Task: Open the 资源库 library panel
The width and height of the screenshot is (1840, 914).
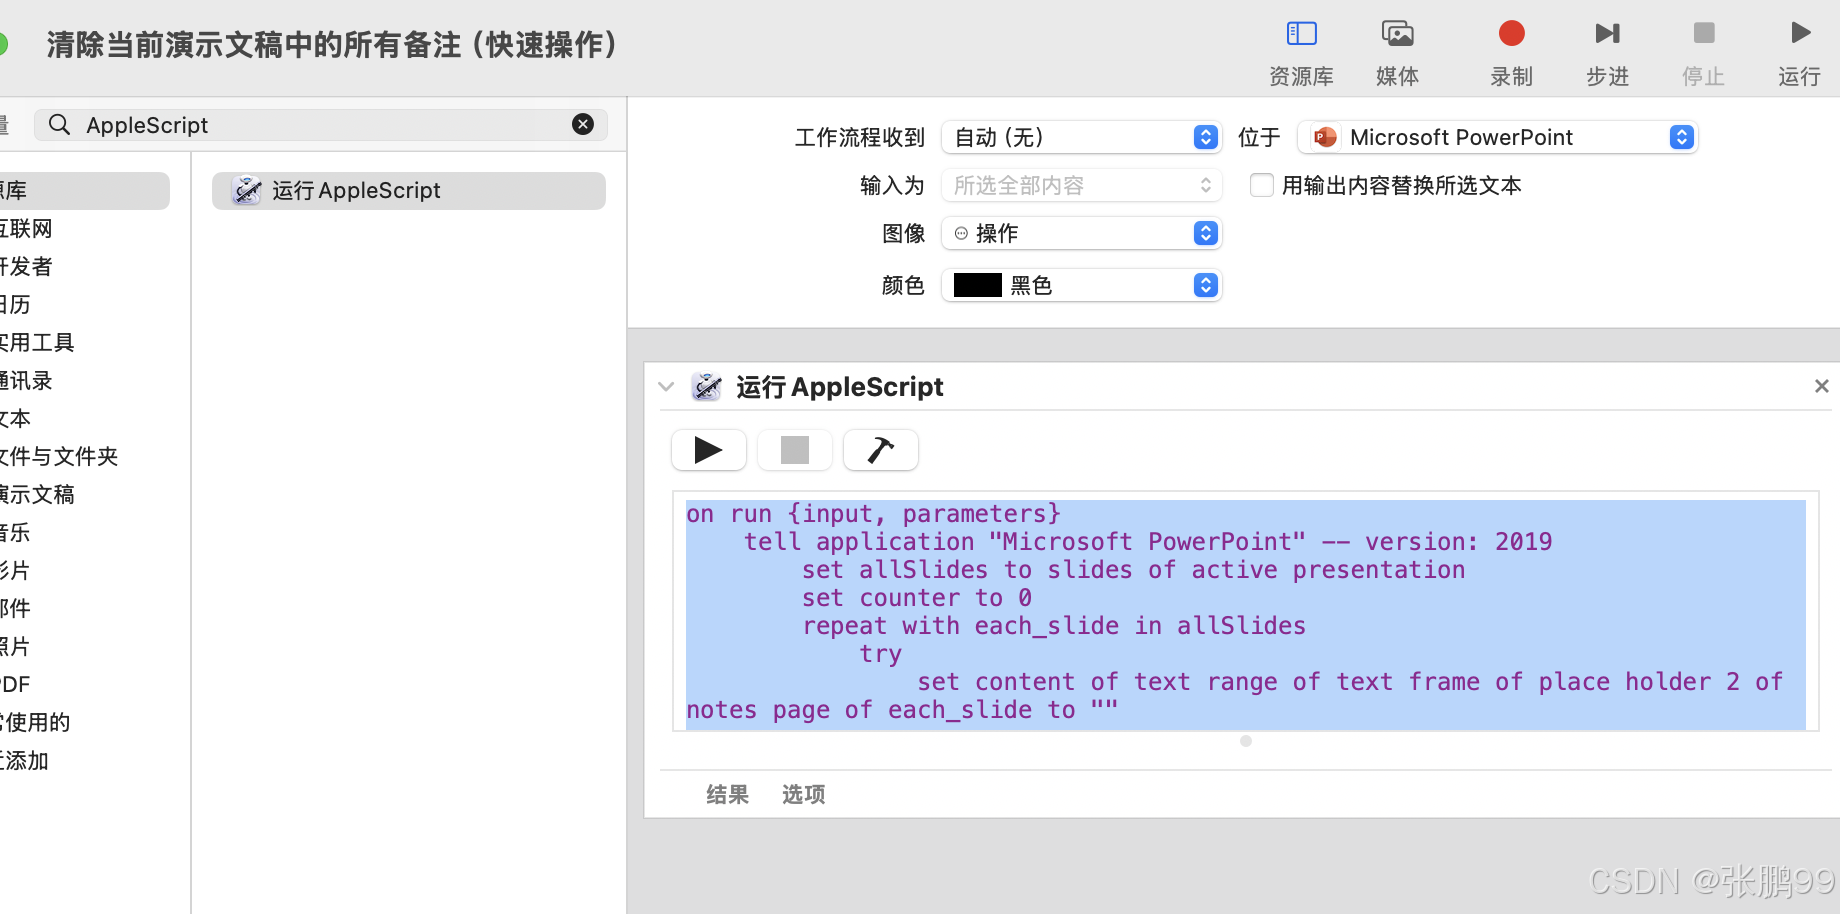Action: coord(1301,53)
